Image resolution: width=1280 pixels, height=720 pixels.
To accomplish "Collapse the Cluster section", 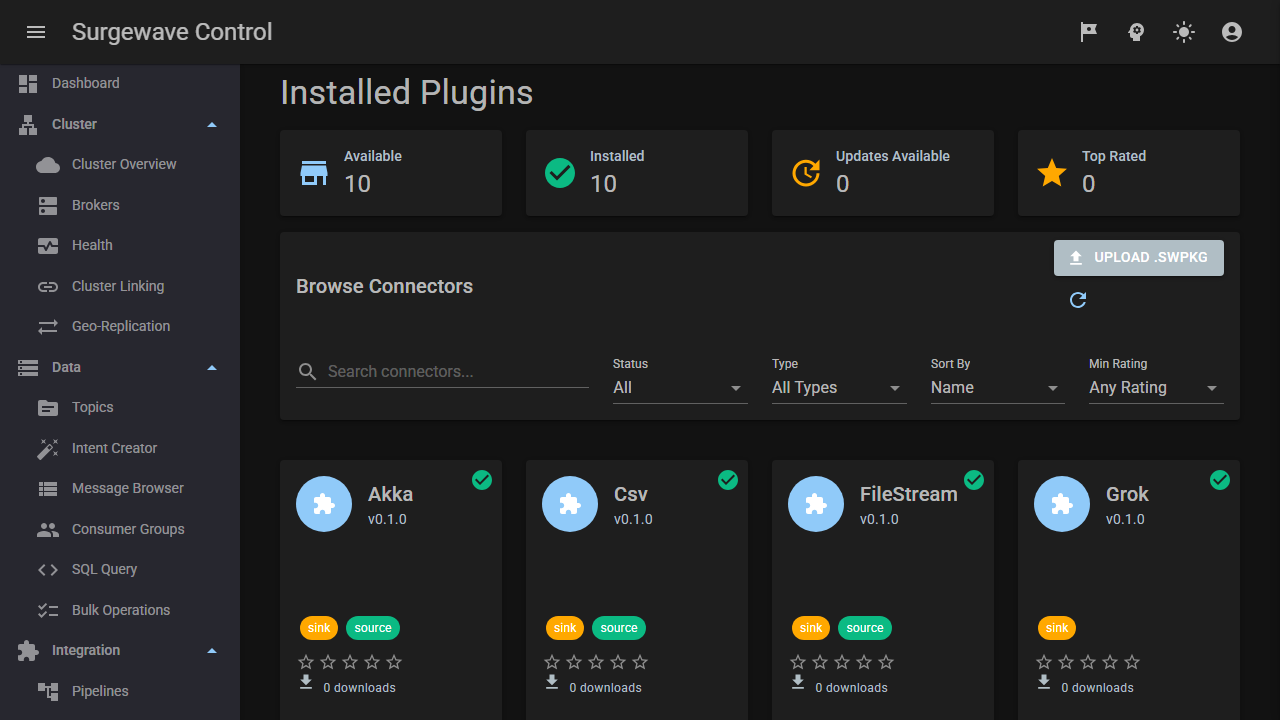I will coord(120,124).
